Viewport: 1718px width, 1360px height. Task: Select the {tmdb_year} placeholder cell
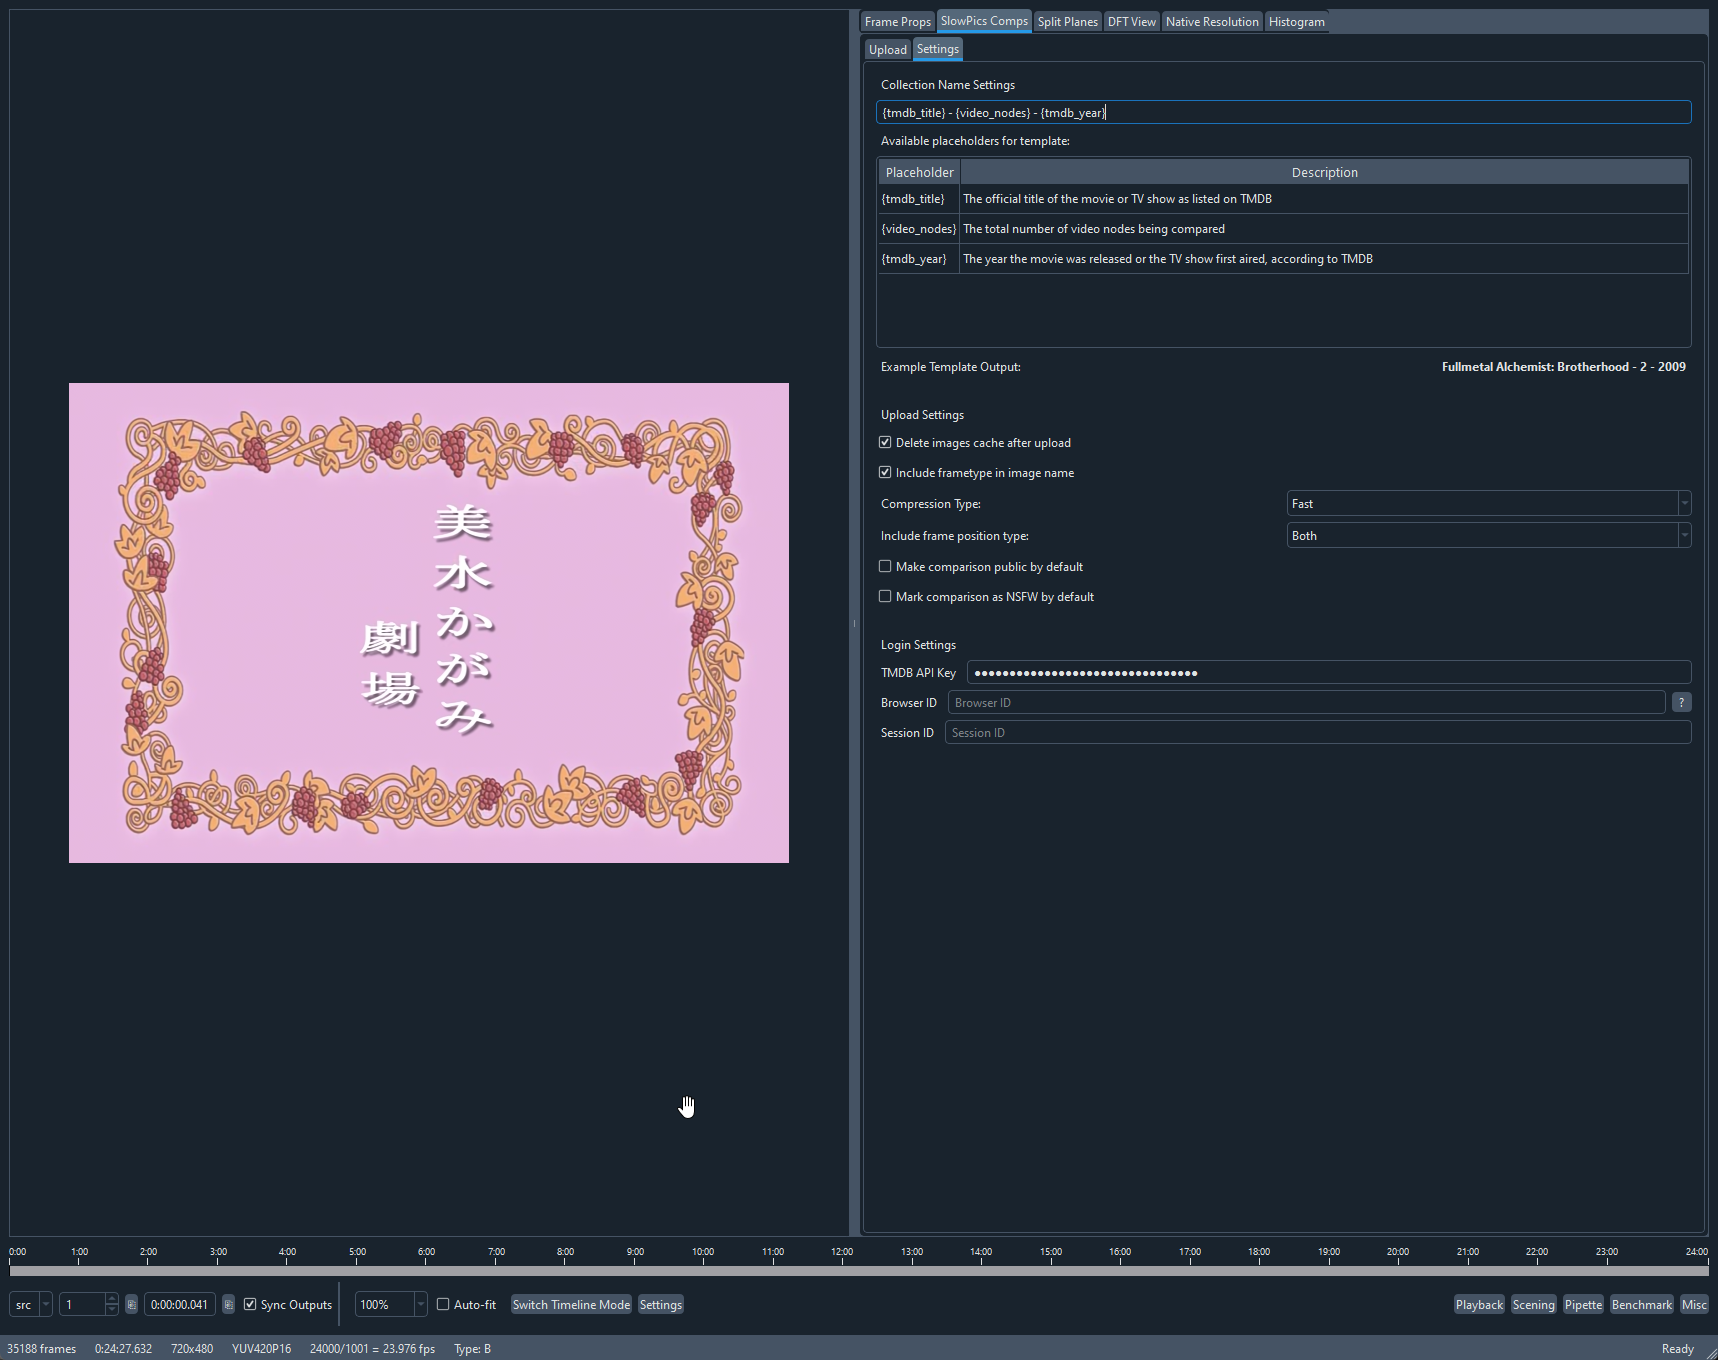click(918, 259)
